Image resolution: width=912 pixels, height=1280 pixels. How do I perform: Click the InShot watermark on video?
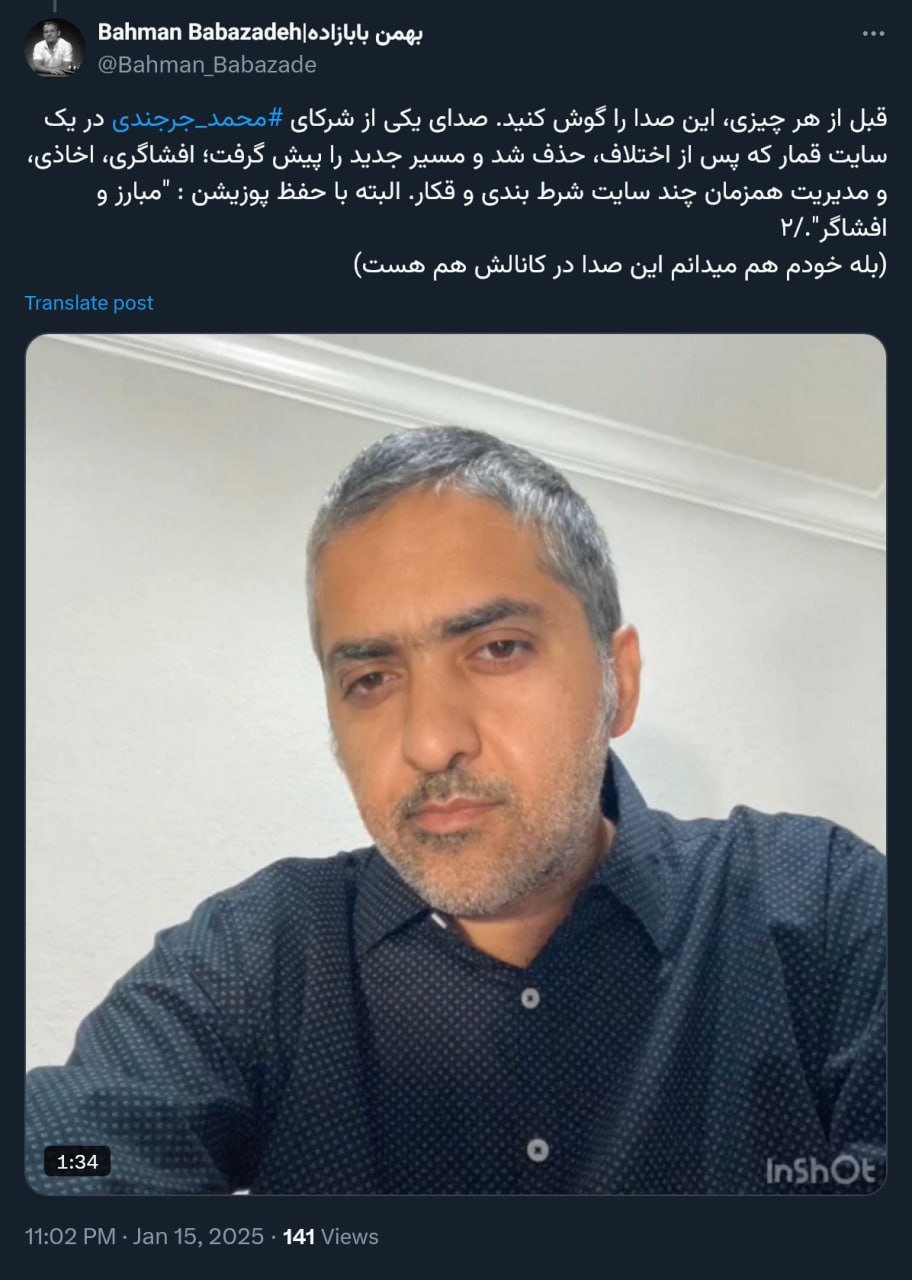pyautogui.click(x=820, y=1170)
